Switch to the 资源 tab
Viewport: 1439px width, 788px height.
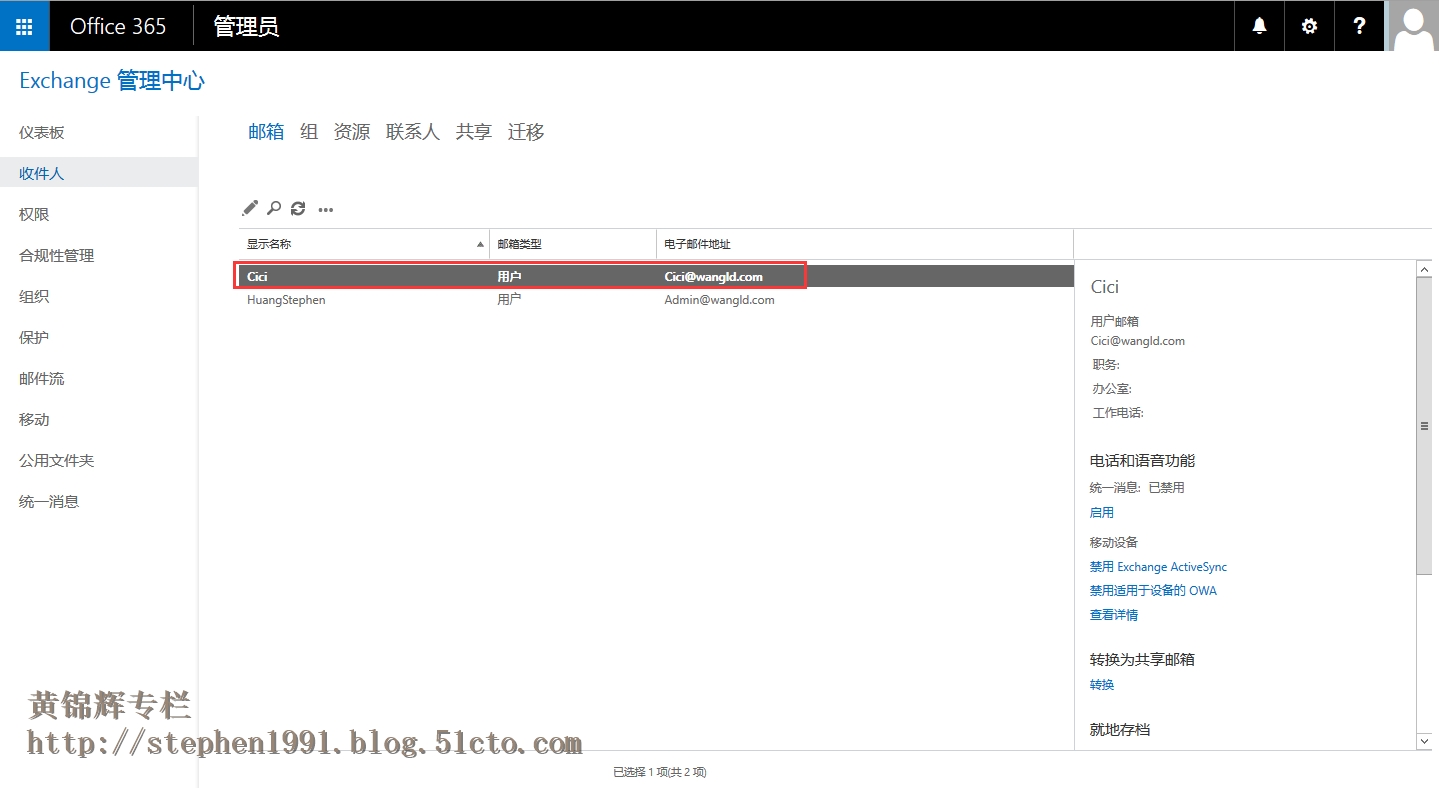pos(352,132)
